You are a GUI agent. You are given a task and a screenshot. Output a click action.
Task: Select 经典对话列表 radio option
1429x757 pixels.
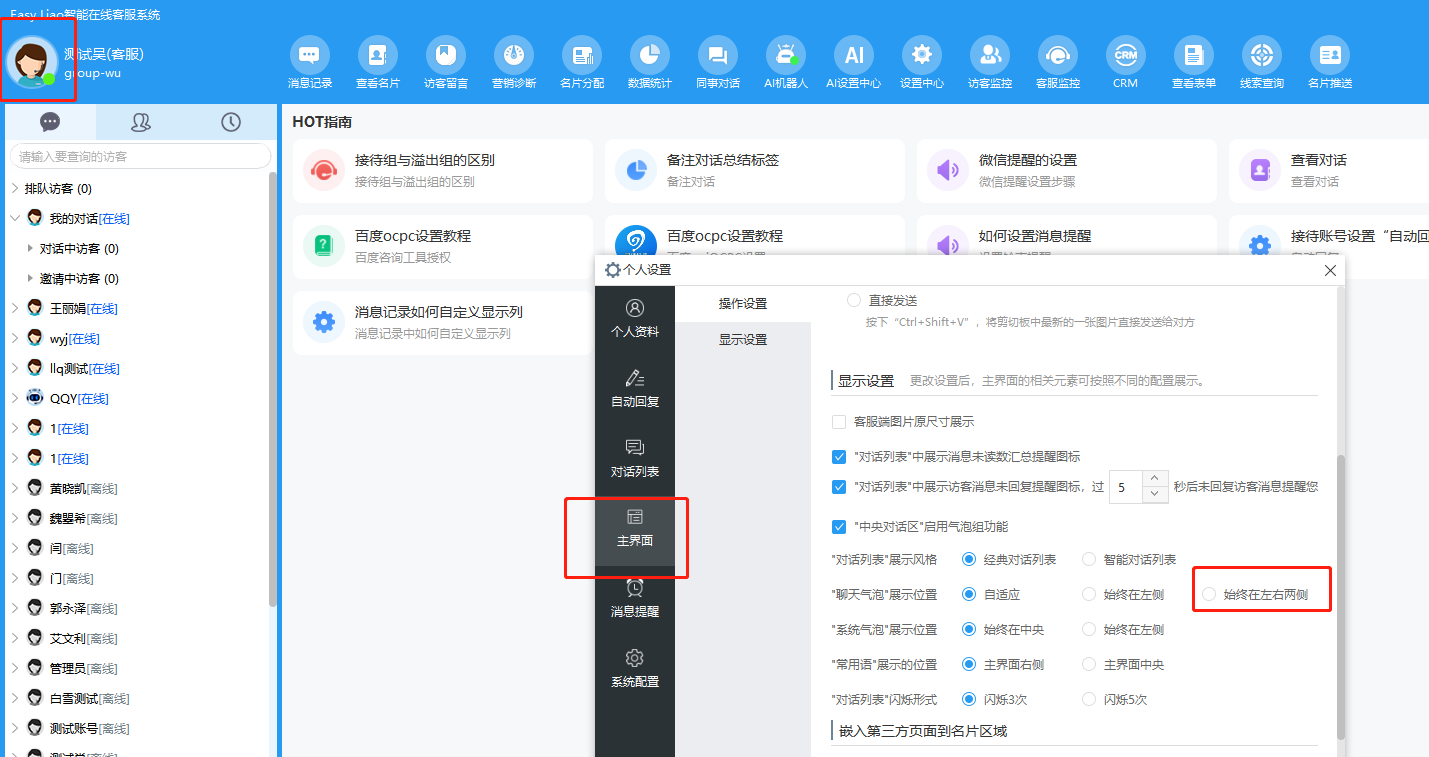coord(968,559)
